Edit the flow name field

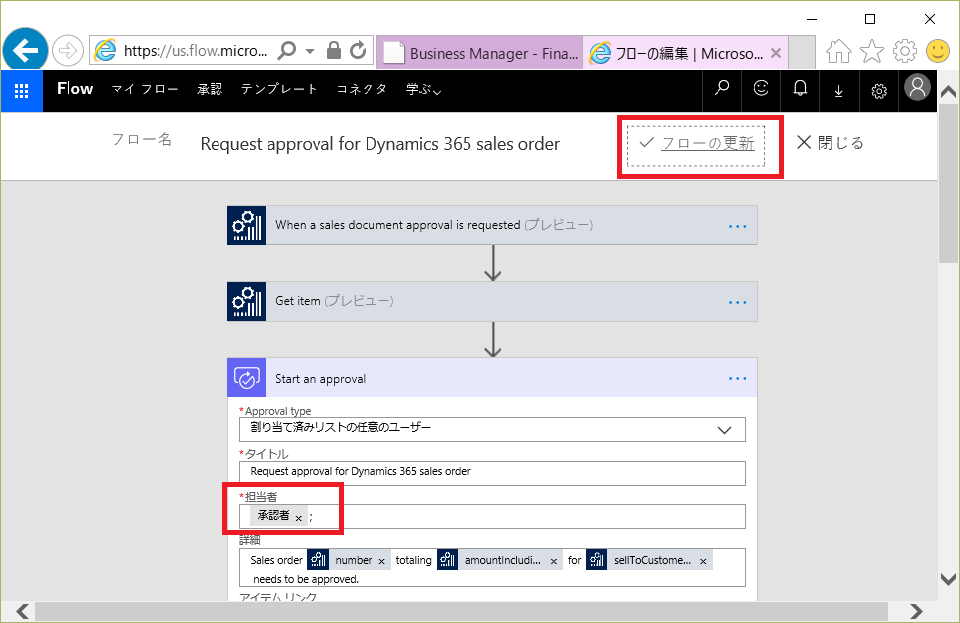coord(380,144)
